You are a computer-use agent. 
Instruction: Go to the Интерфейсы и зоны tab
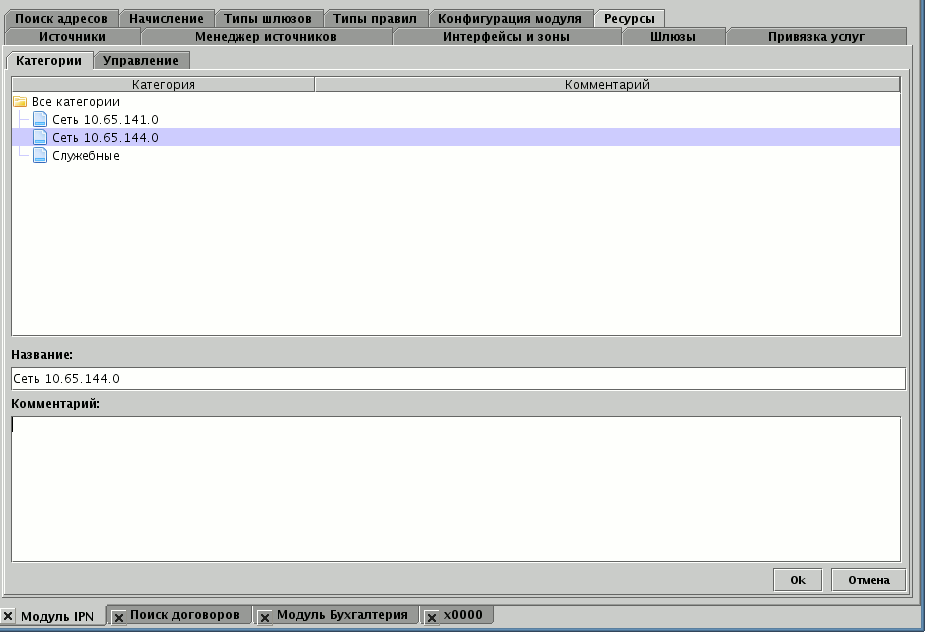506,37
